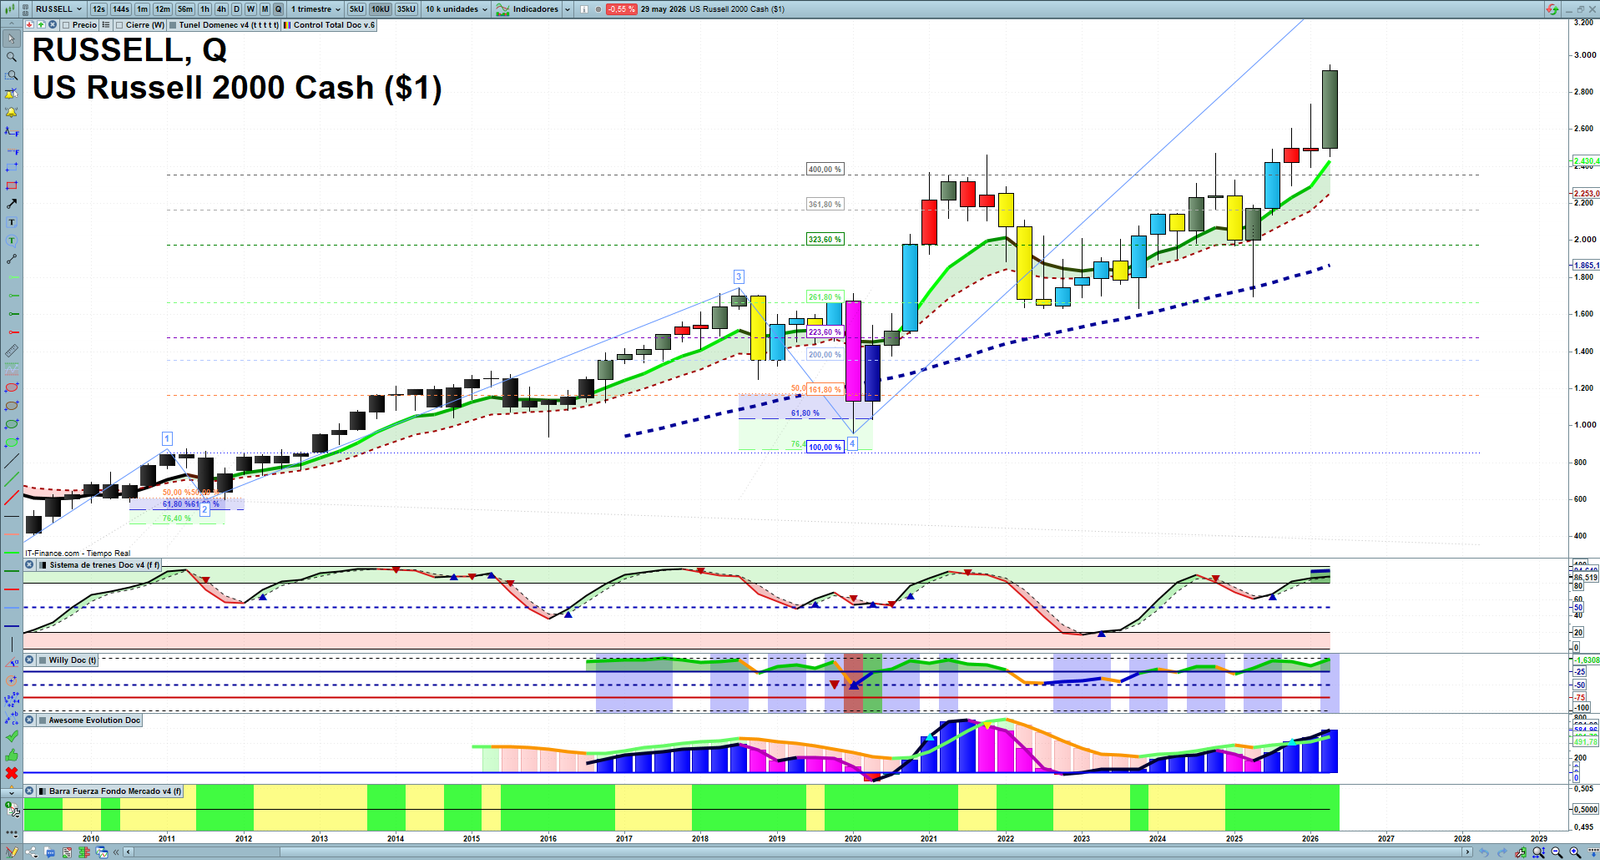Toggle the Precio checkbox

coord(66,25)
